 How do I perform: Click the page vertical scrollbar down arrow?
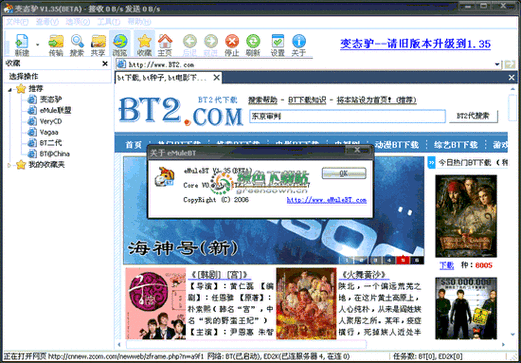pyautogui.click(x=513, y=334)
